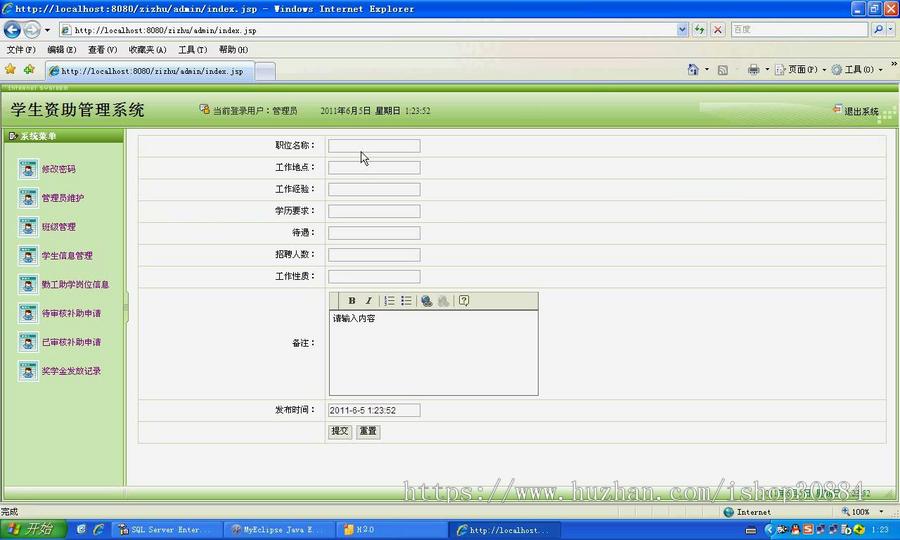This screenshot has width=900, height=540.
Task: Click the Favorites star icon
Action: coord(10,69)
